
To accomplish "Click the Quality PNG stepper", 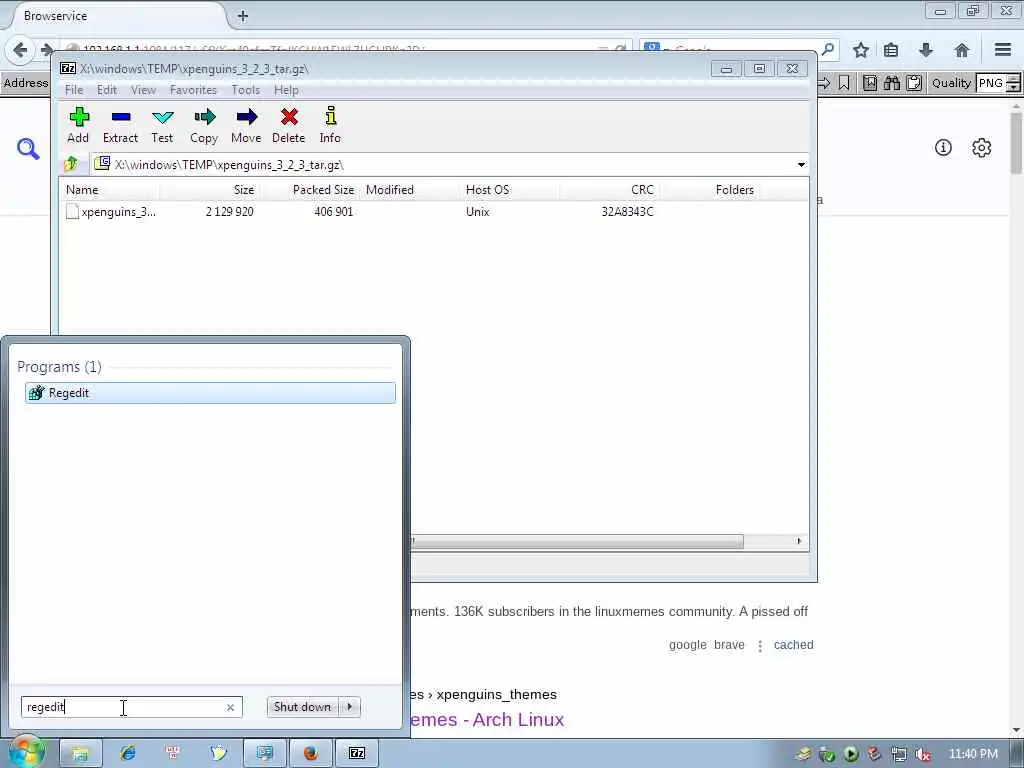I will [x=1014, y=83].
